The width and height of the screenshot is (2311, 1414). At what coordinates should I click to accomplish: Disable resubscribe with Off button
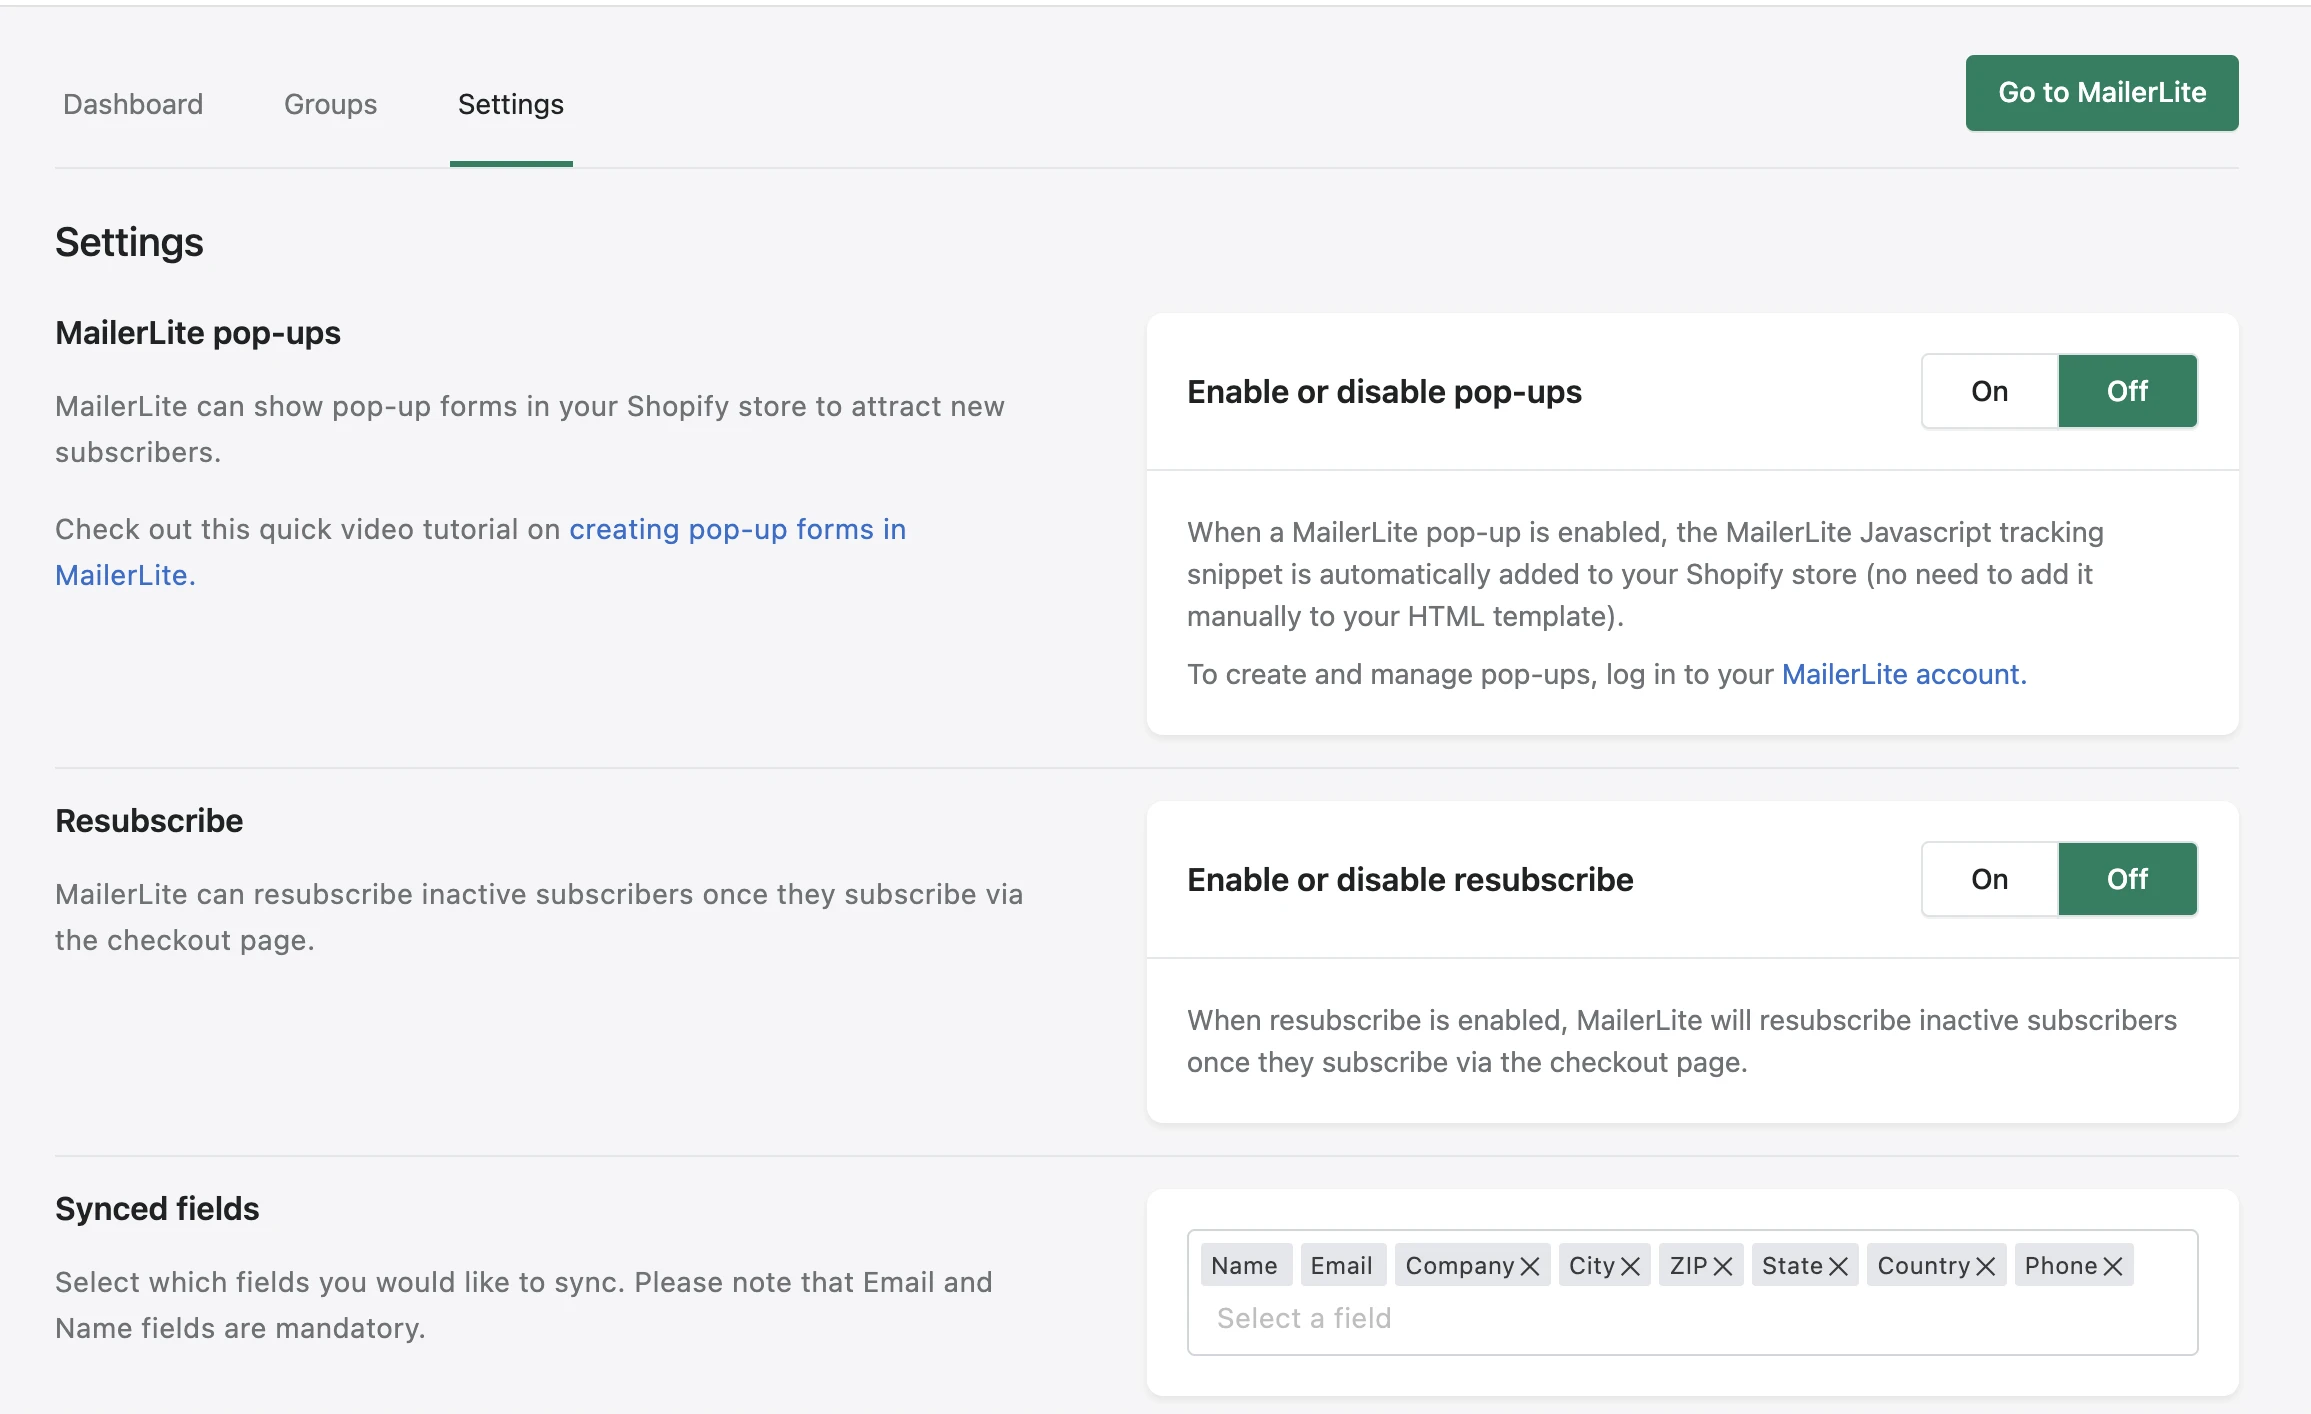coord(2127,879)
